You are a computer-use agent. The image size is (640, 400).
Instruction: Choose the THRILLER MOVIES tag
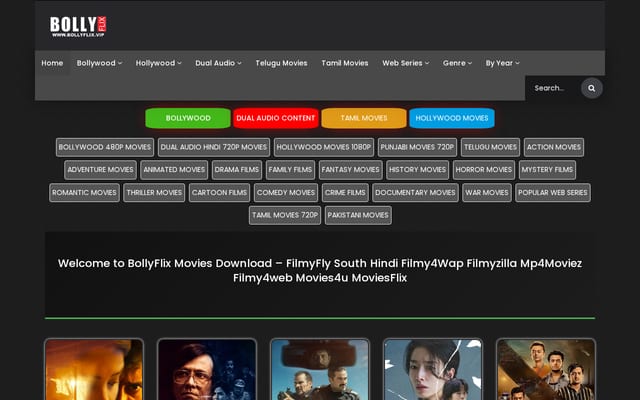[x=154, y=193]
